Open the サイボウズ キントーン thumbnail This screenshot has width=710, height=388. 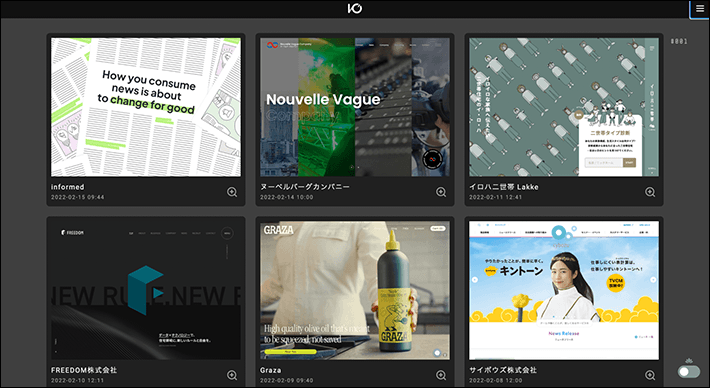564,291
